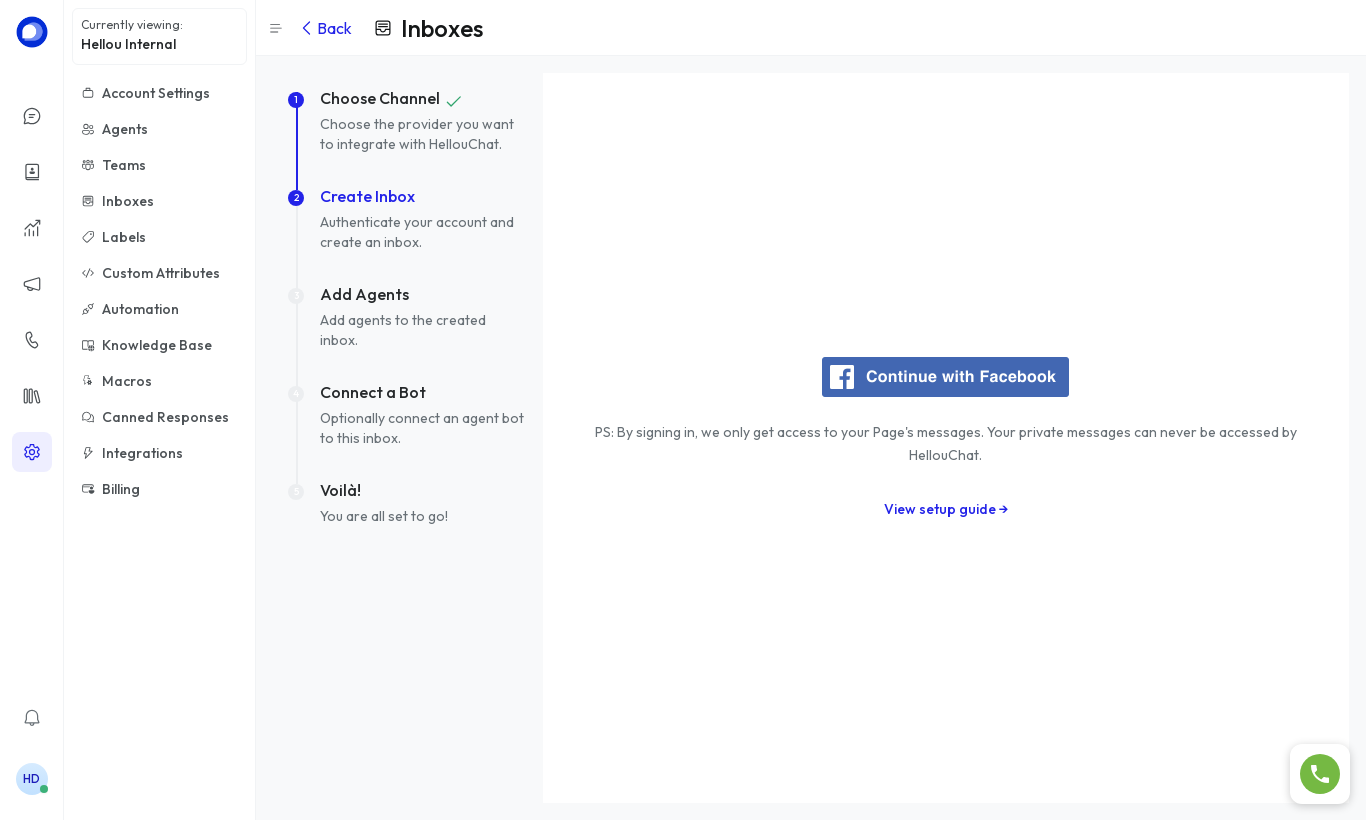Open the View setup guide link
Image resolution: width=1366 pixels, height=820 pixels.
[946, 510]
